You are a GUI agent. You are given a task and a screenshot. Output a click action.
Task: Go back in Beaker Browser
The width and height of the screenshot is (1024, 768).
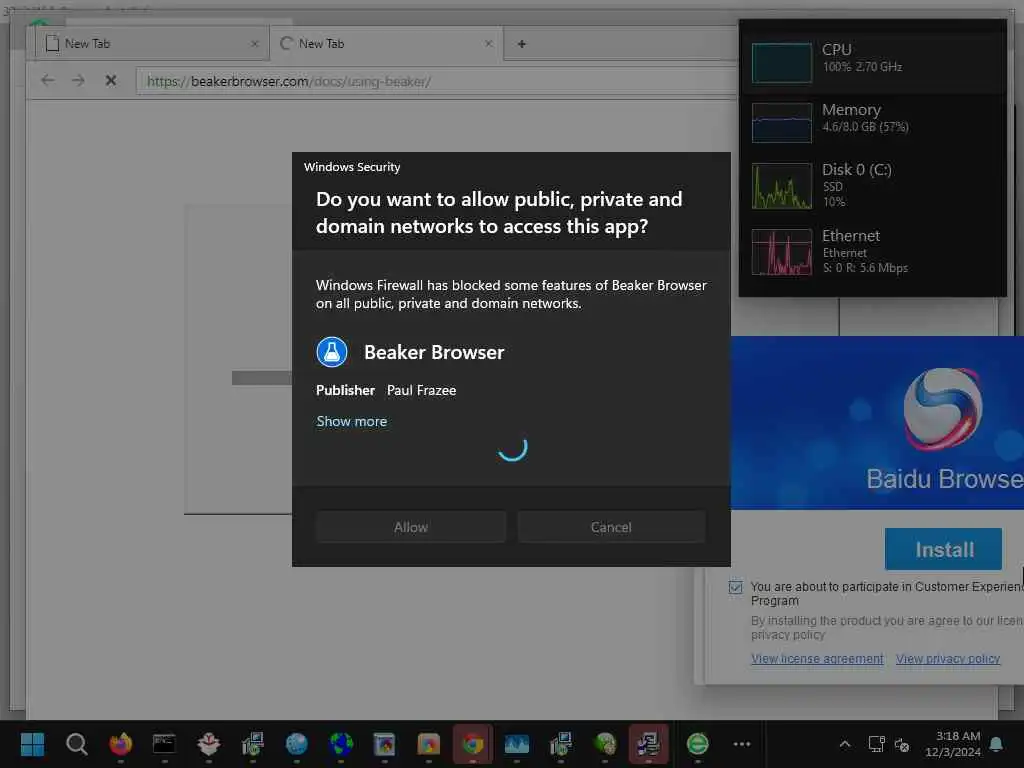tap(48, 80)
